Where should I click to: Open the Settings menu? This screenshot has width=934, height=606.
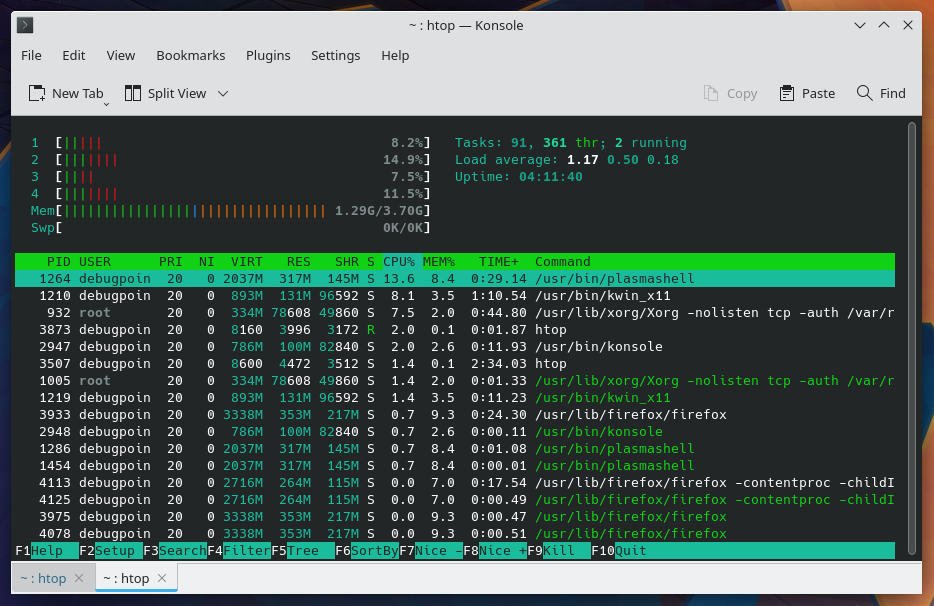tap(335, 55)
